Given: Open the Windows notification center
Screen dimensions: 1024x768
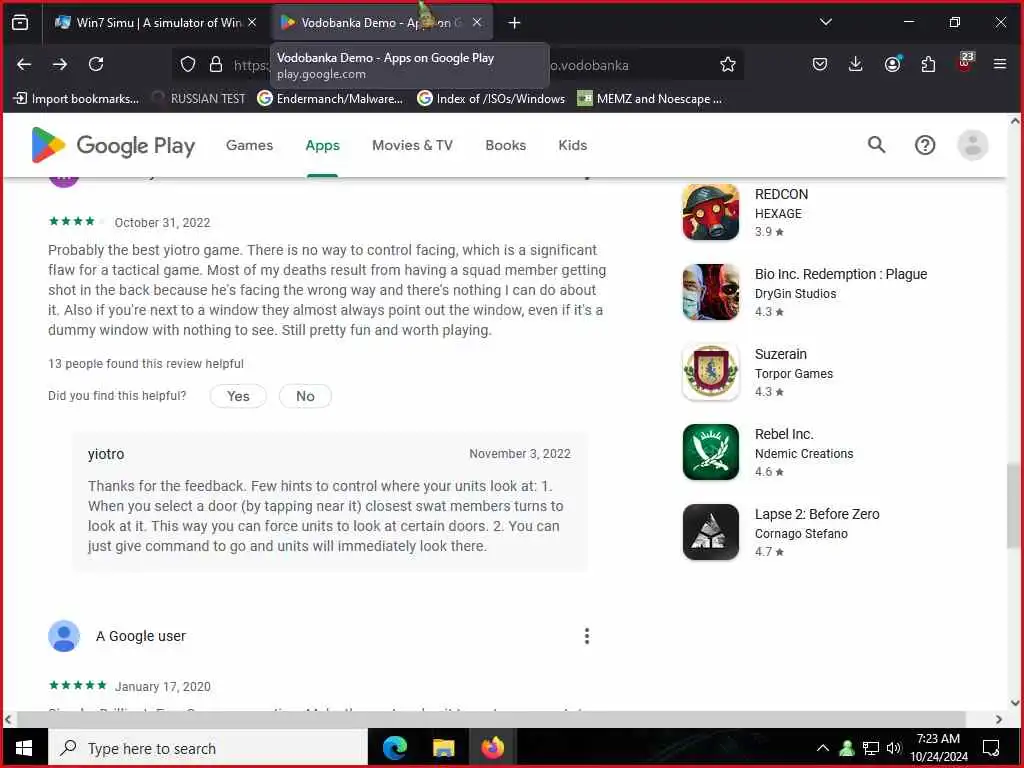Looking at the screenshot, I should (991, 748).
